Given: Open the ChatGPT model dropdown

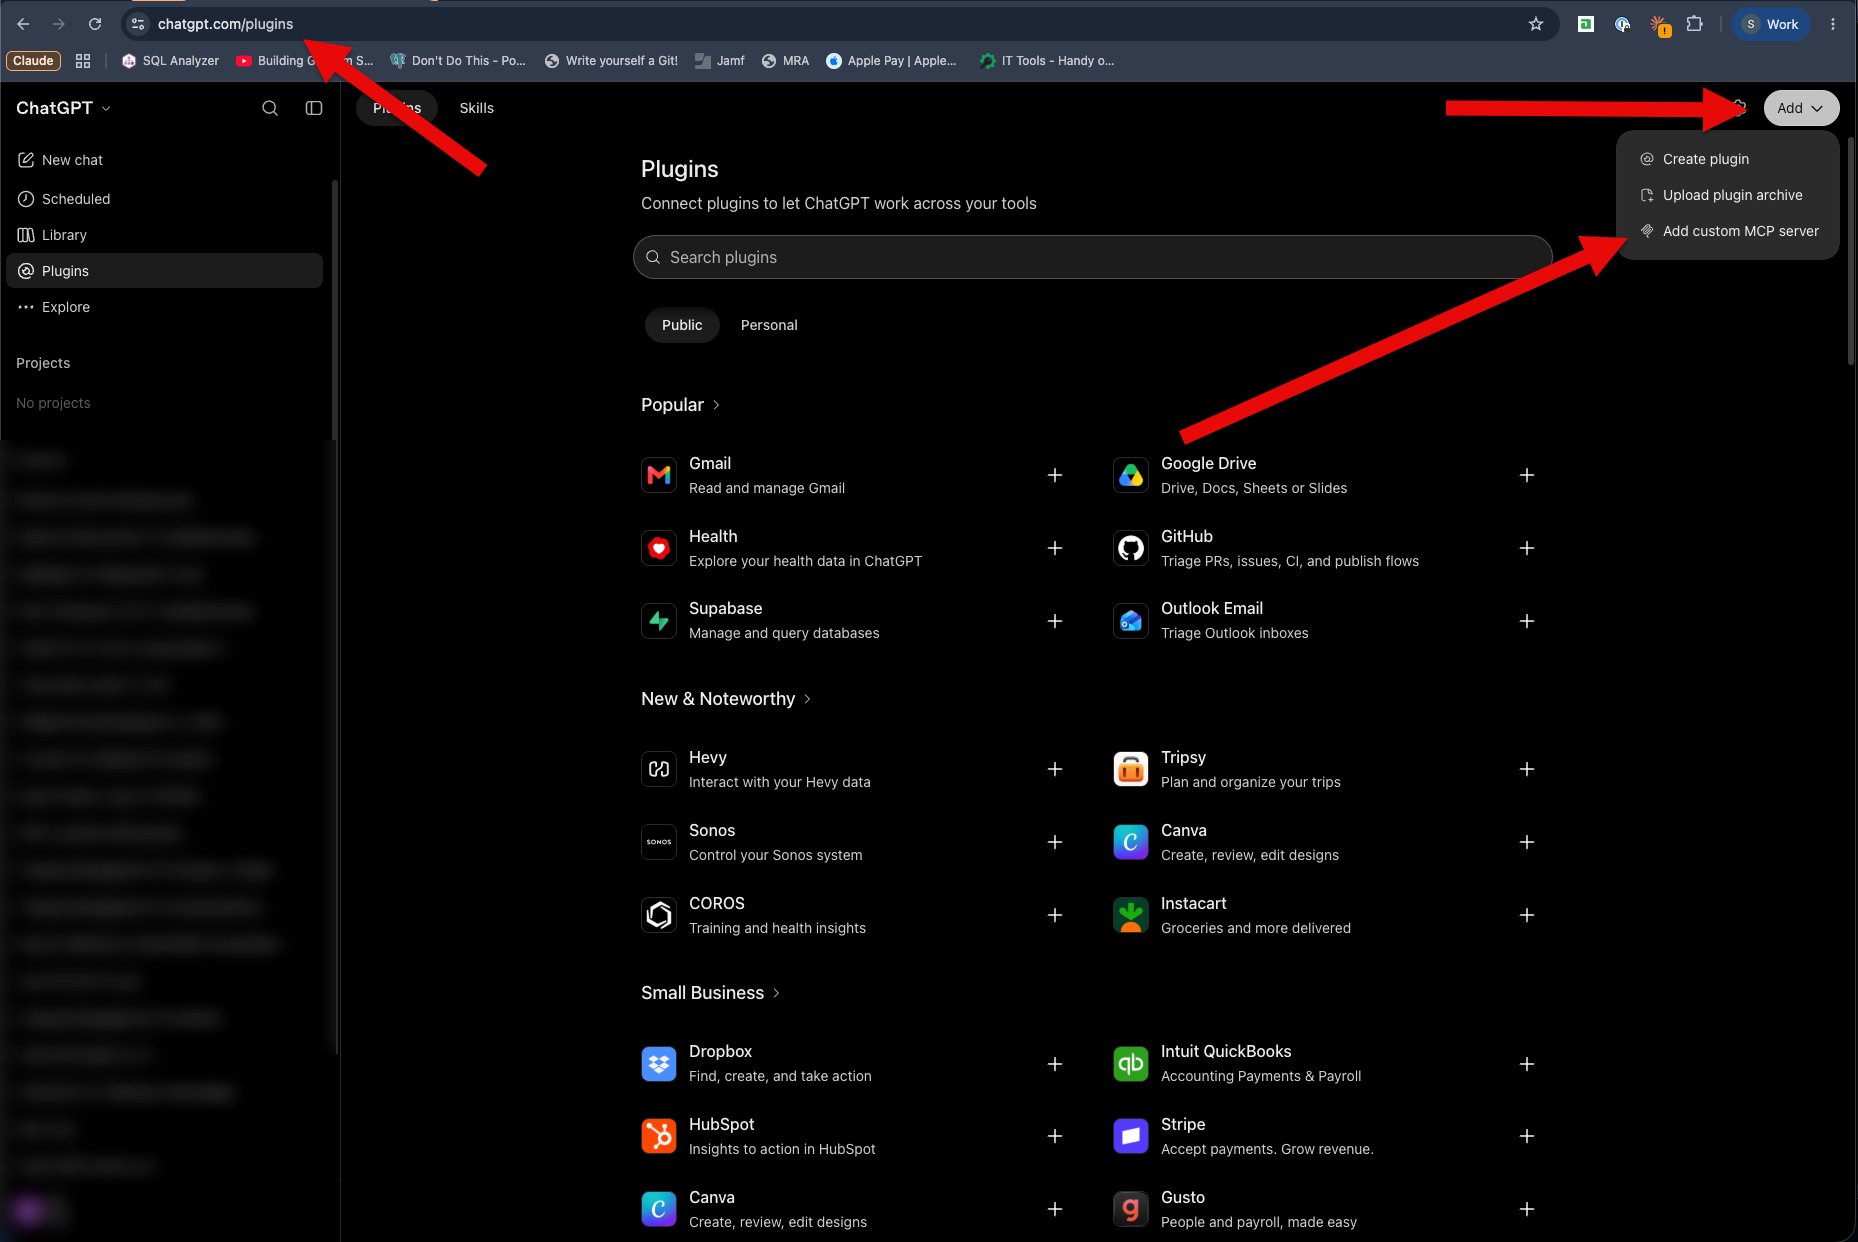Looking at the screenshot, I should tap(63, 108).
